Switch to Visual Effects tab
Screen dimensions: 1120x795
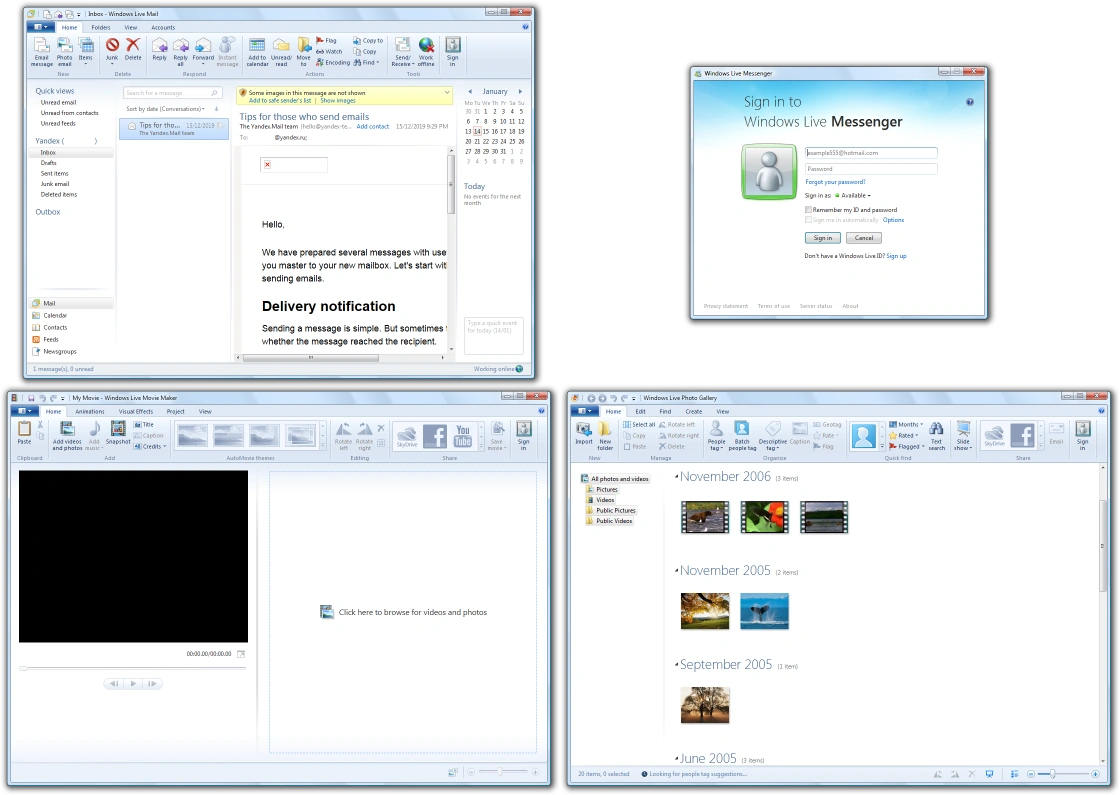point(136,411)
